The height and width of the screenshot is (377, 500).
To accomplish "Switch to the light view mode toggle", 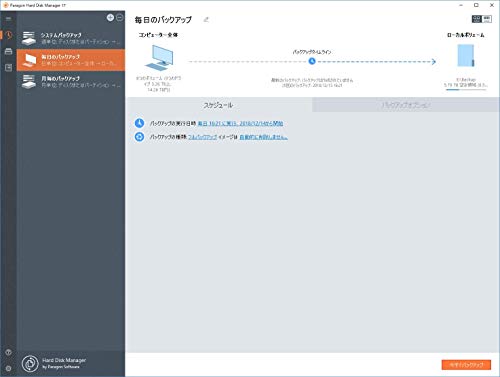I will point(487,19).
